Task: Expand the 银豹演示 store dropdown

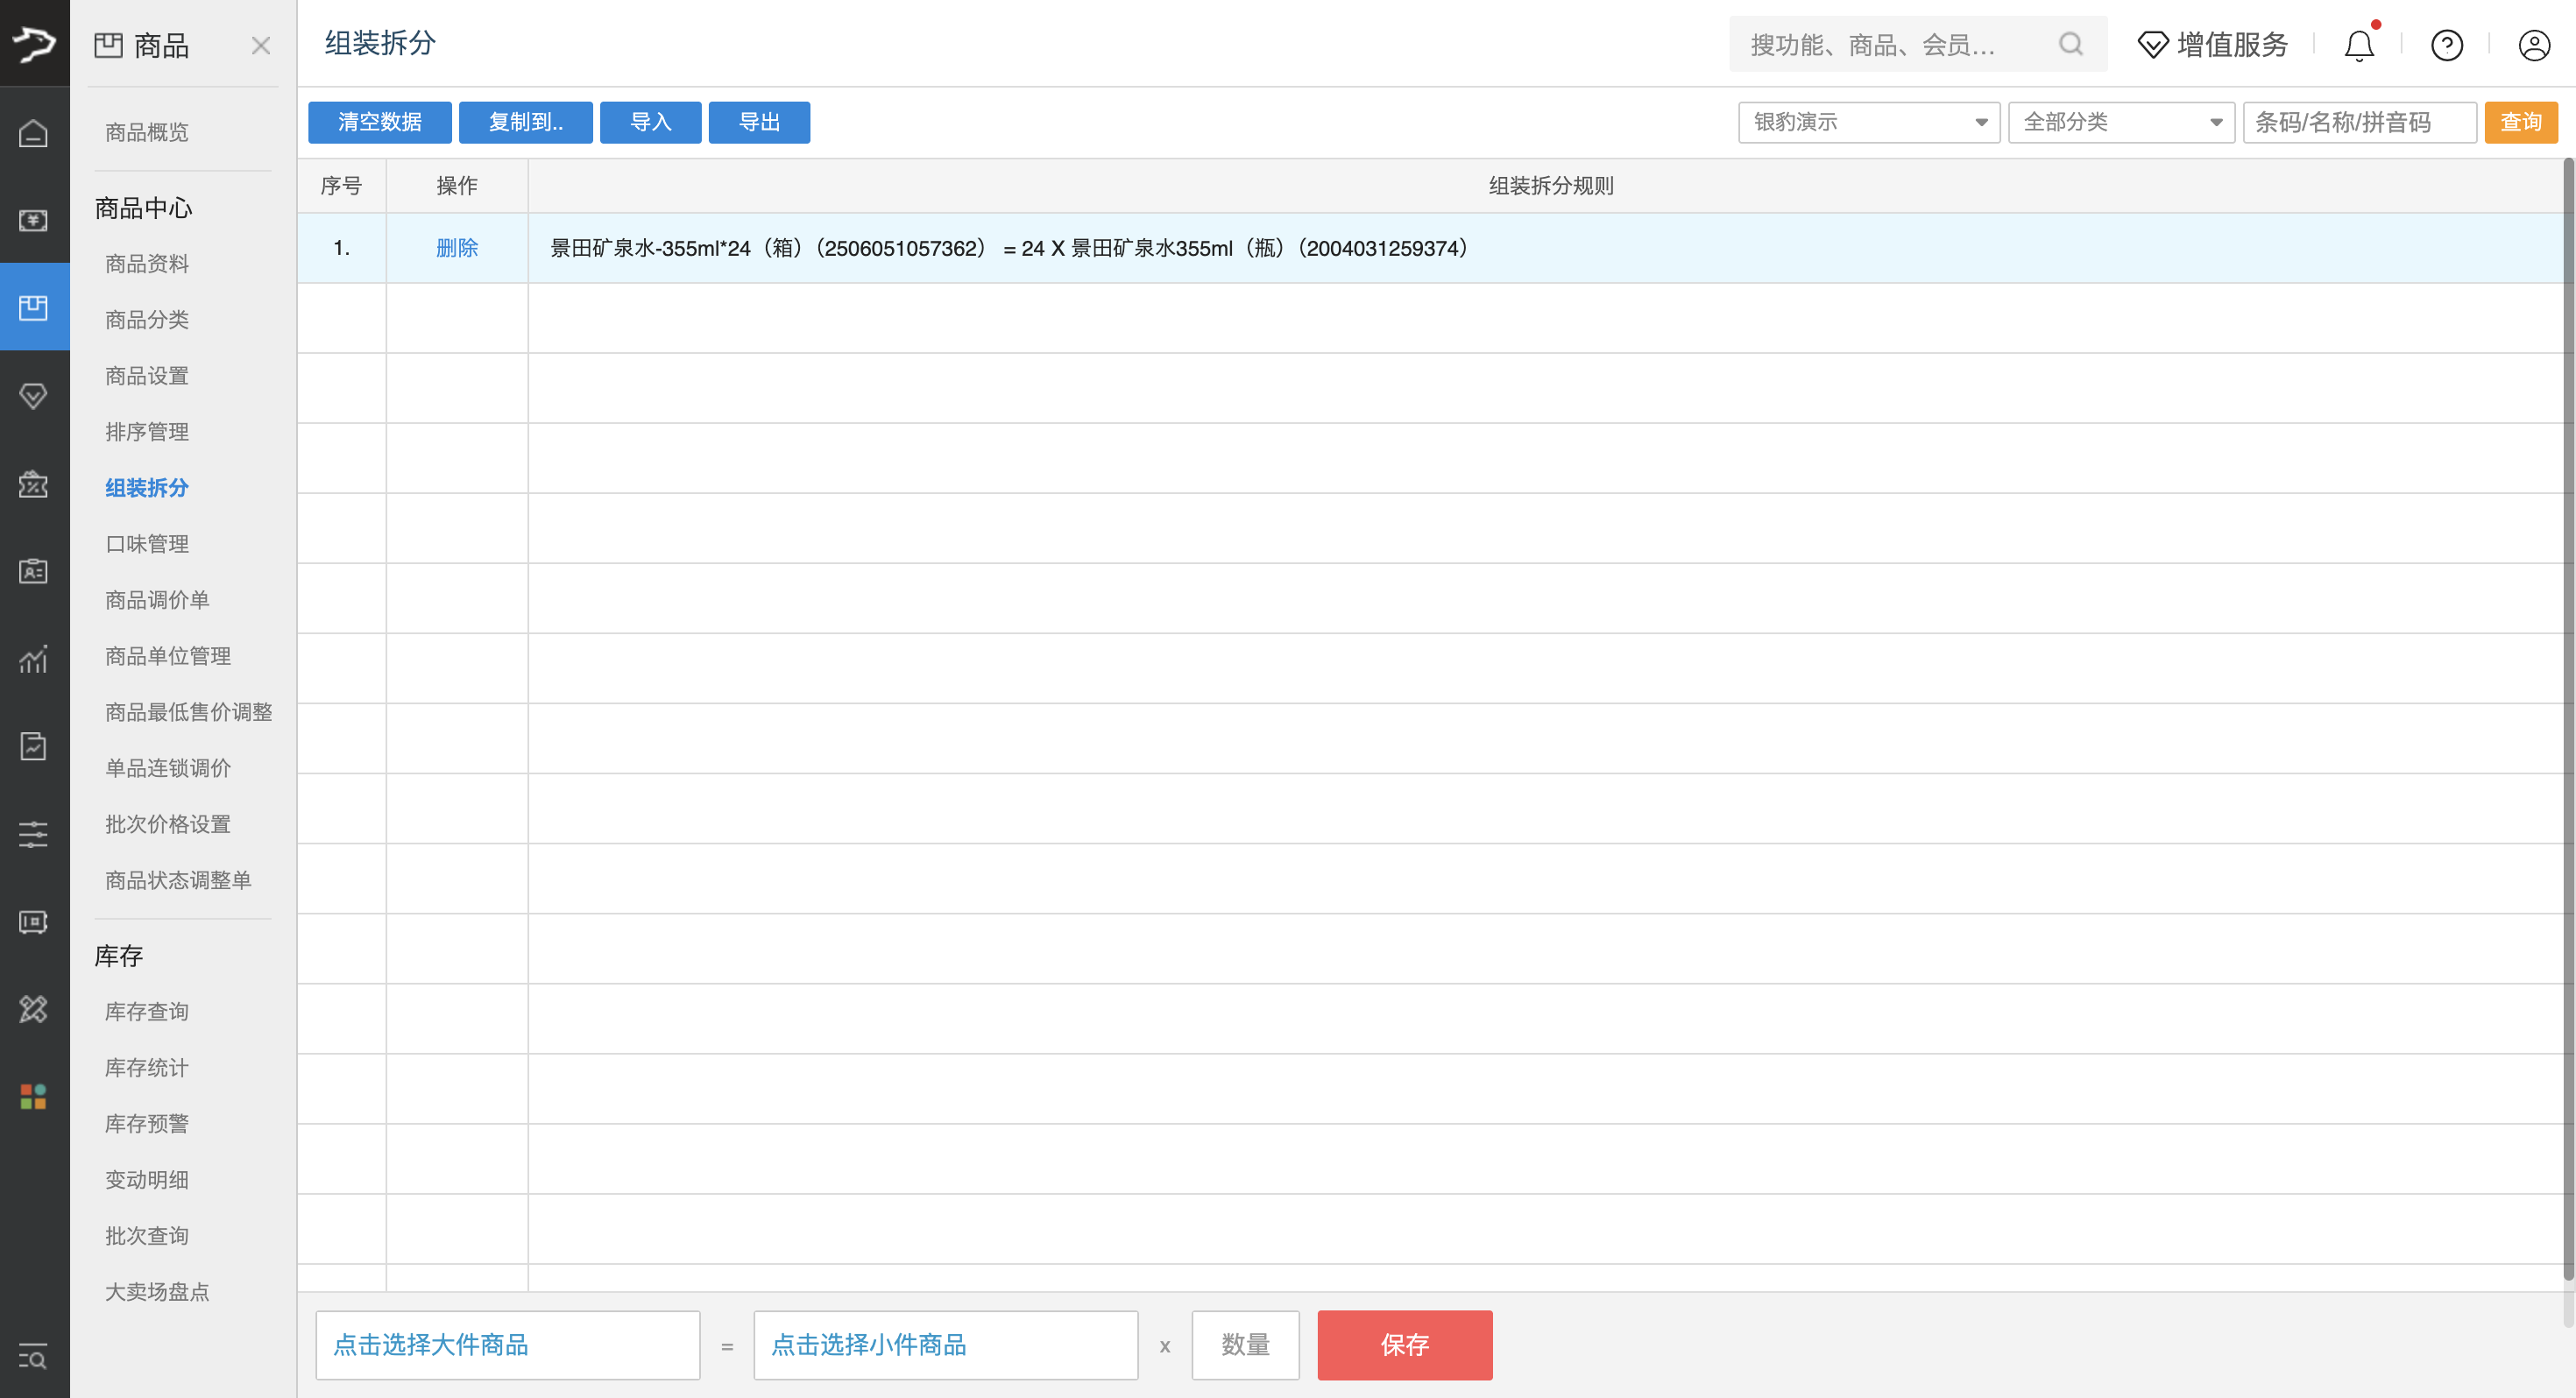Action: click(1868, 122)
